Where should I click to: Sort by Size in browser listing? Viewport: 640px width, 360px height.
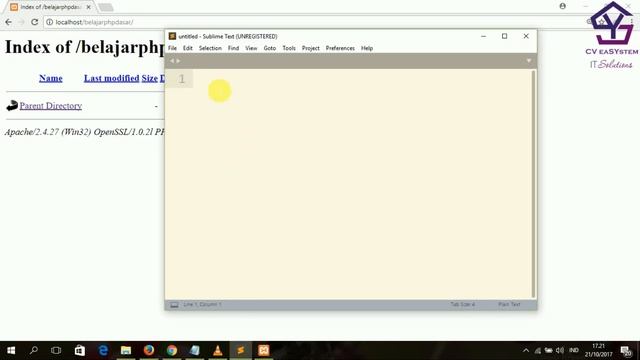(149, 78)
